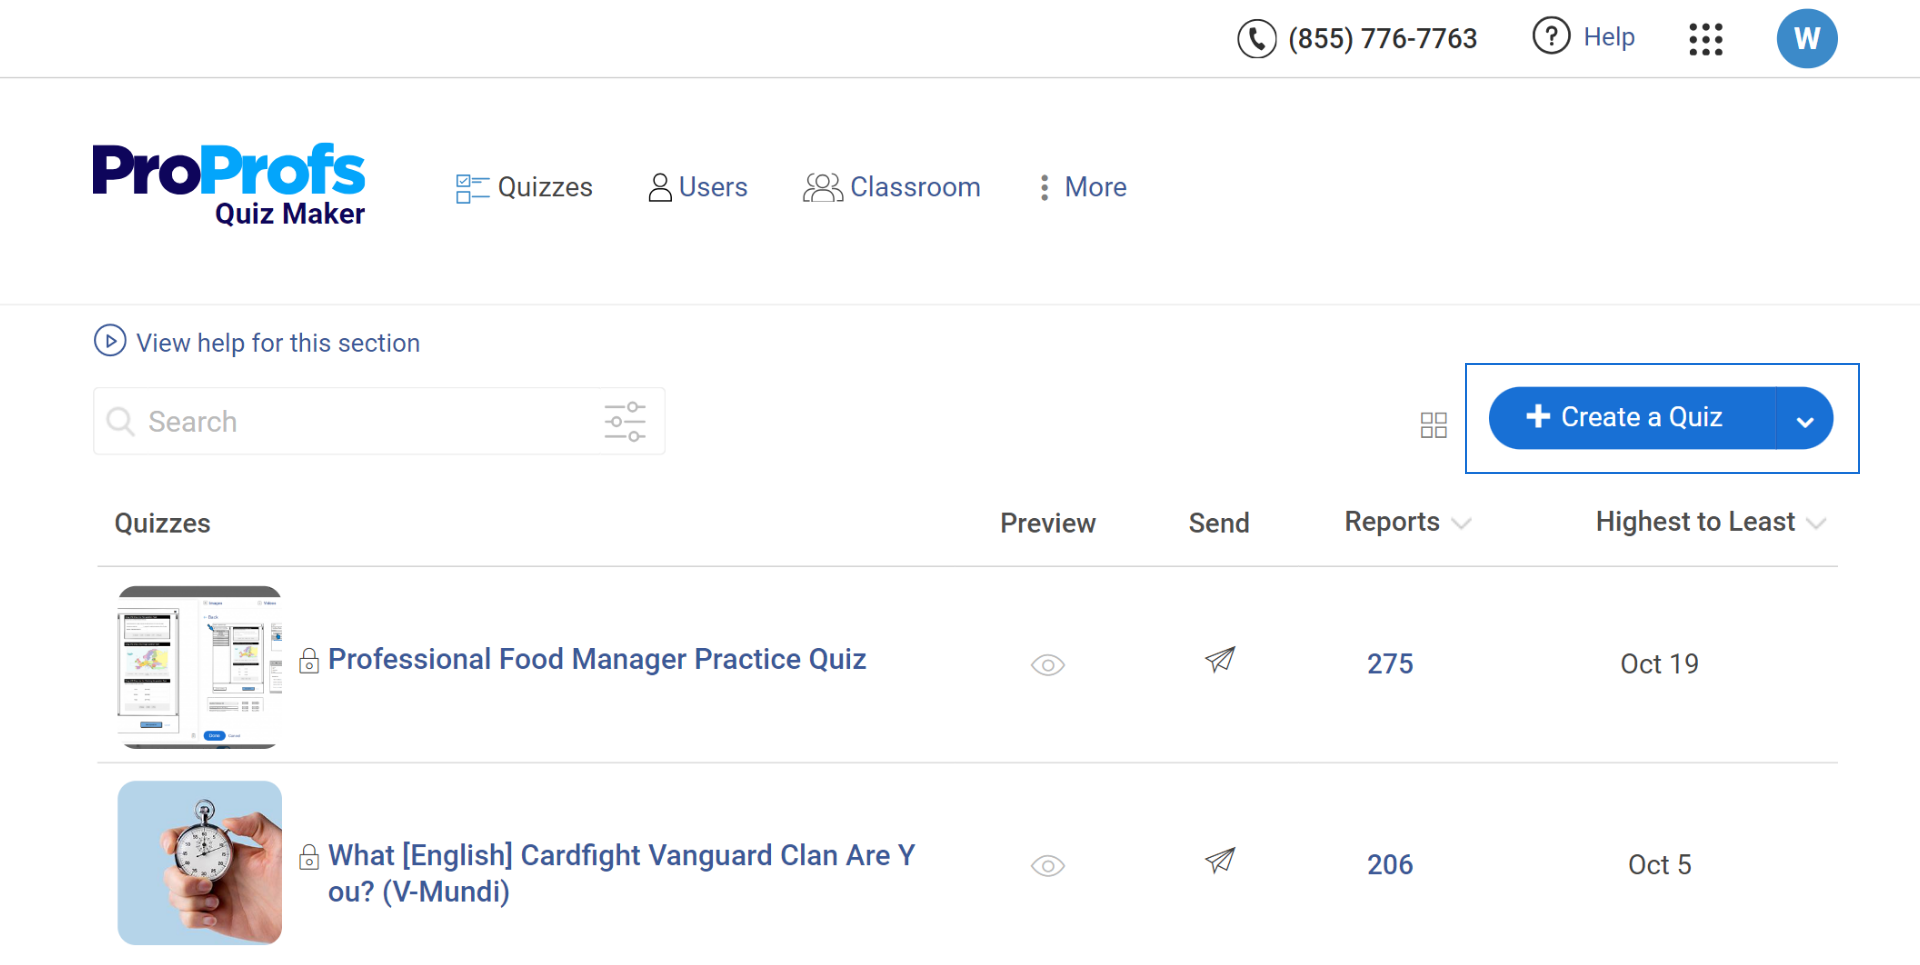Go to the Users menu
Image resolution: width=1920 pixels, height=965 pixels.
coord(698,187)
